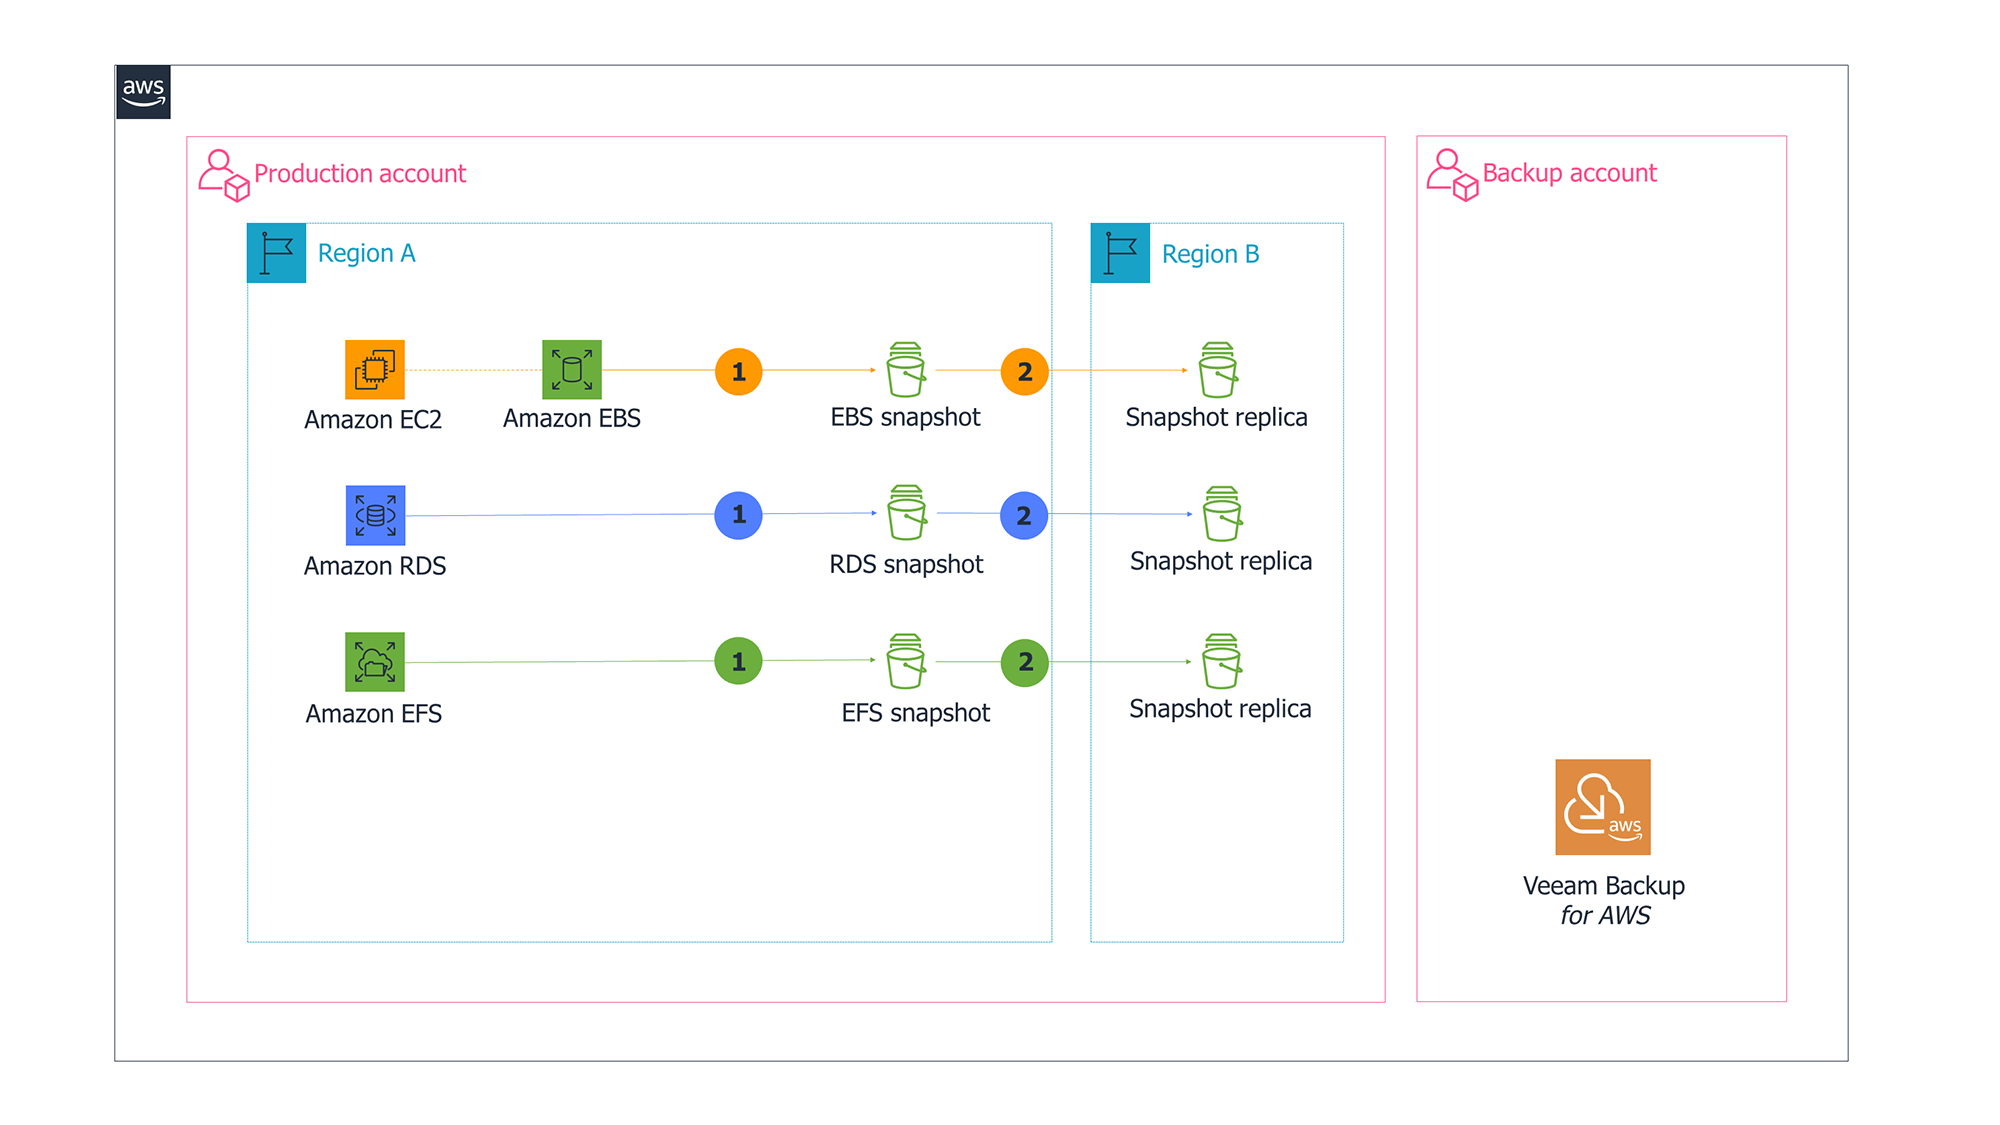Click the orange step 2 circle
This screenshot has height=1125, width=2000.
tap(1024, 372)
